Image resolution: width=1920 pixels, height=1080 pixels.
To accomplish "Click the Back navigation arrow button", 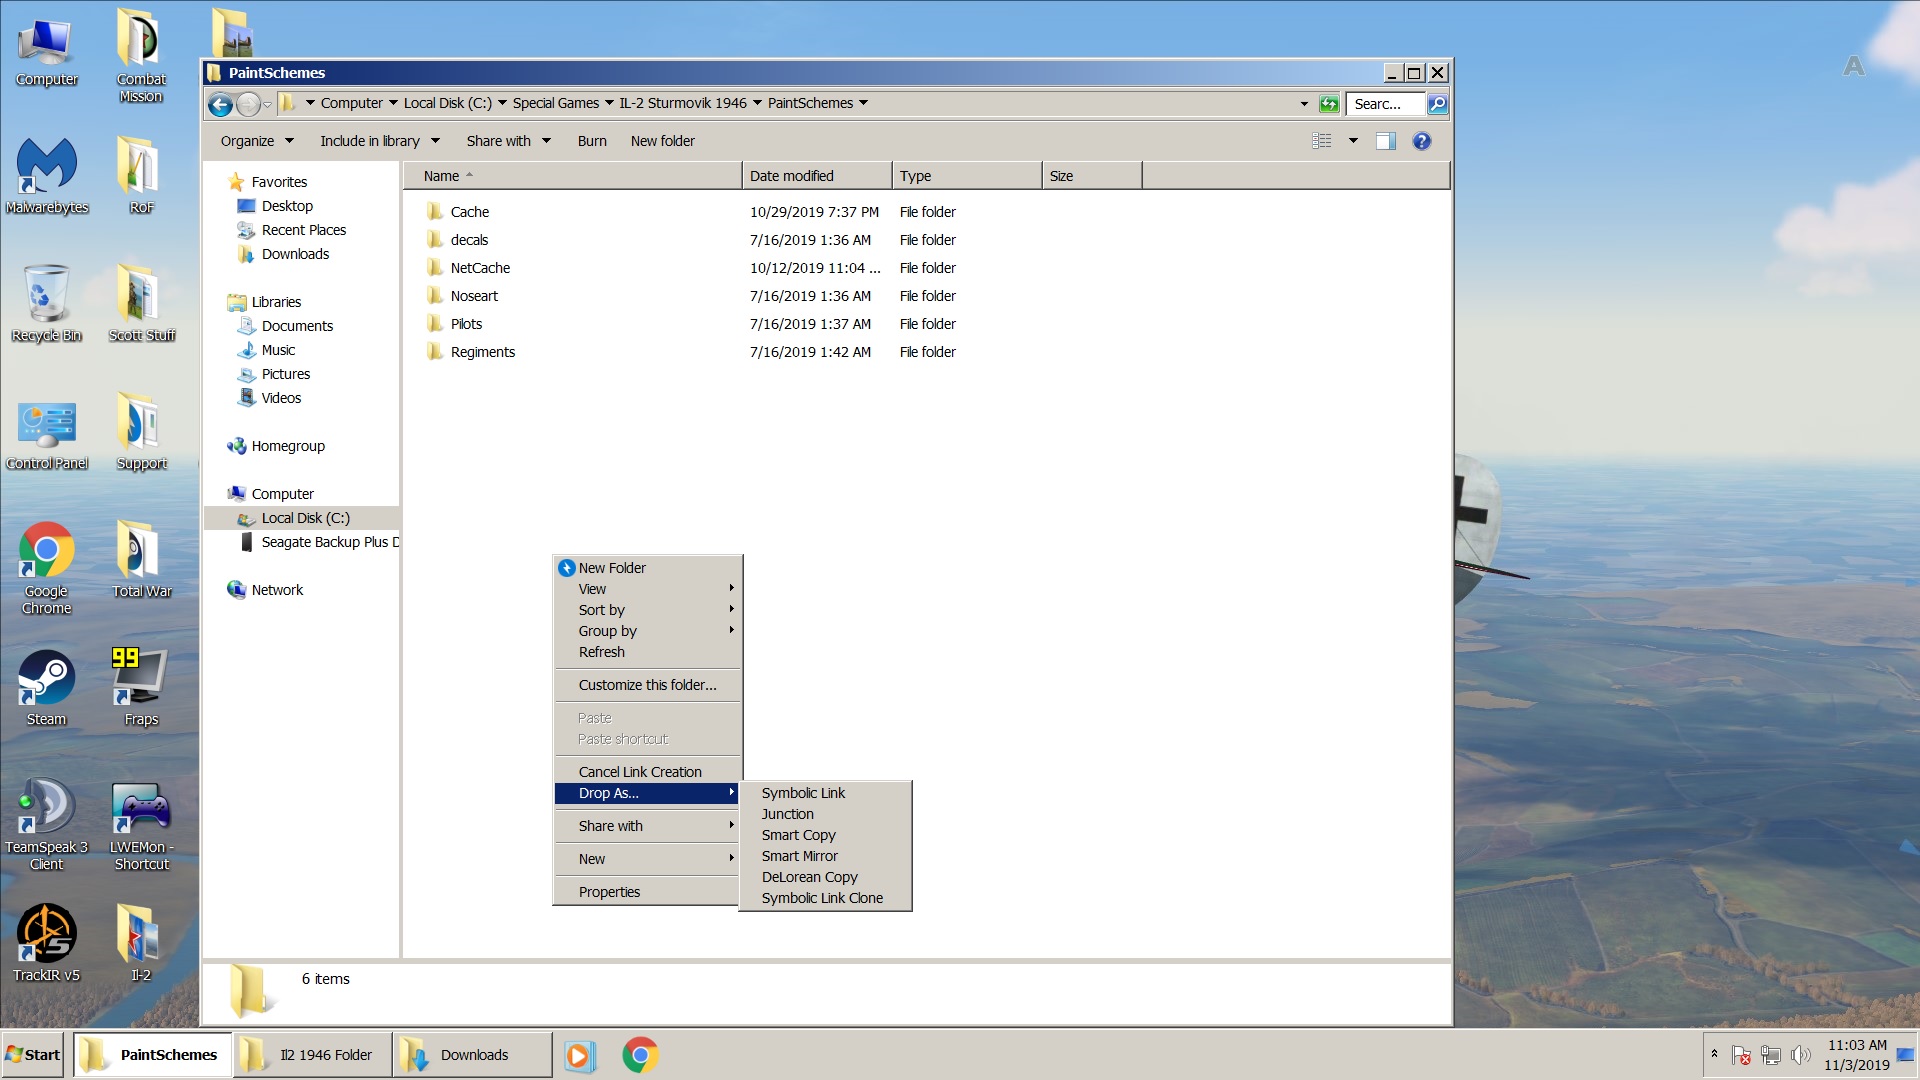I will 220,104.
